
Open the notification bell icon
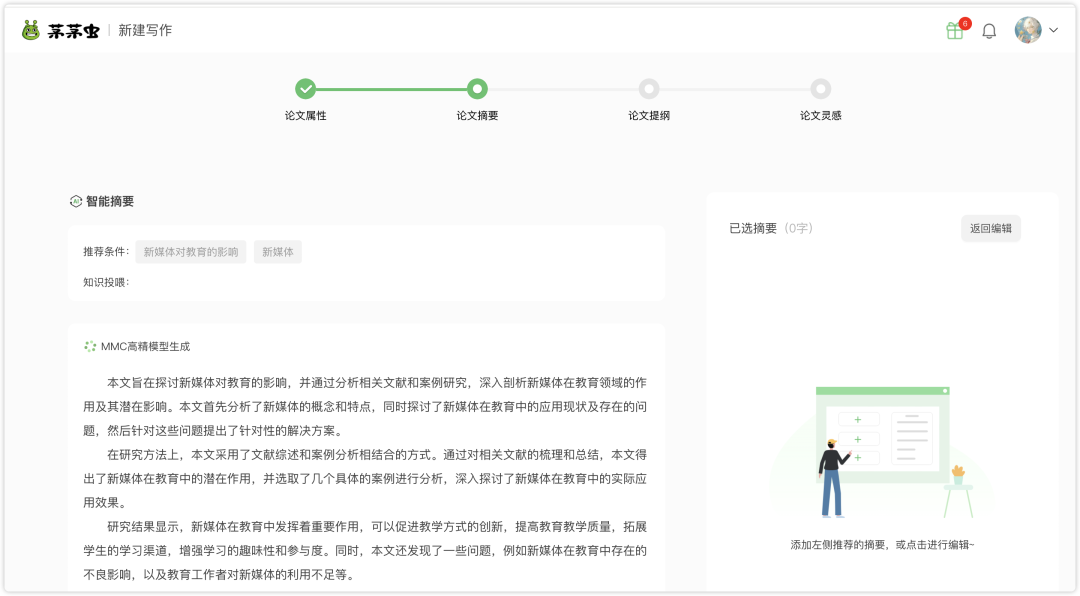pyautogui.click(x=989, y=31)
